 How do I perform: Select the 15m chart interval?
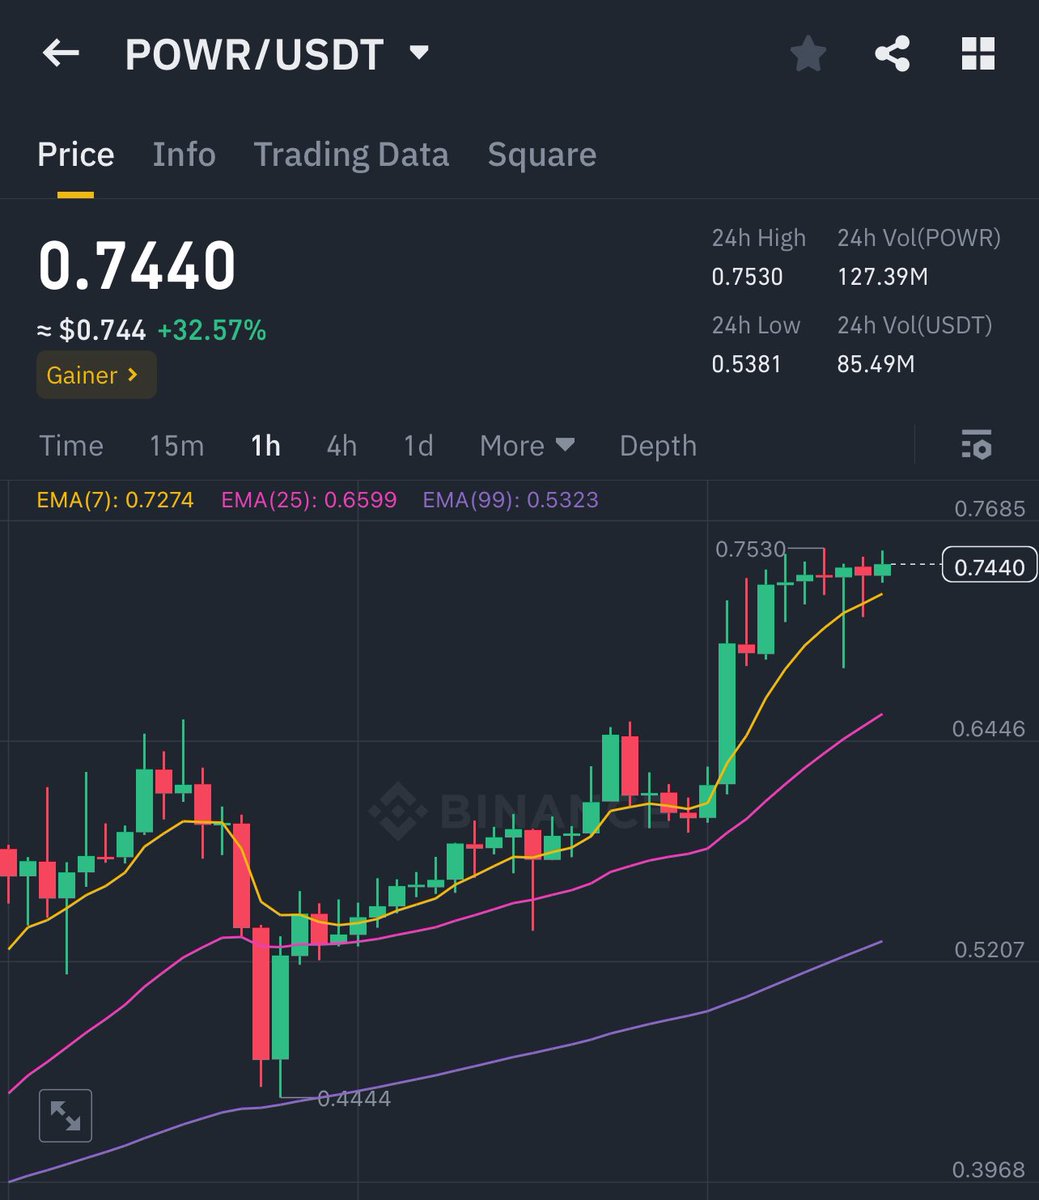pyautogui.click(x=176, y=445)
